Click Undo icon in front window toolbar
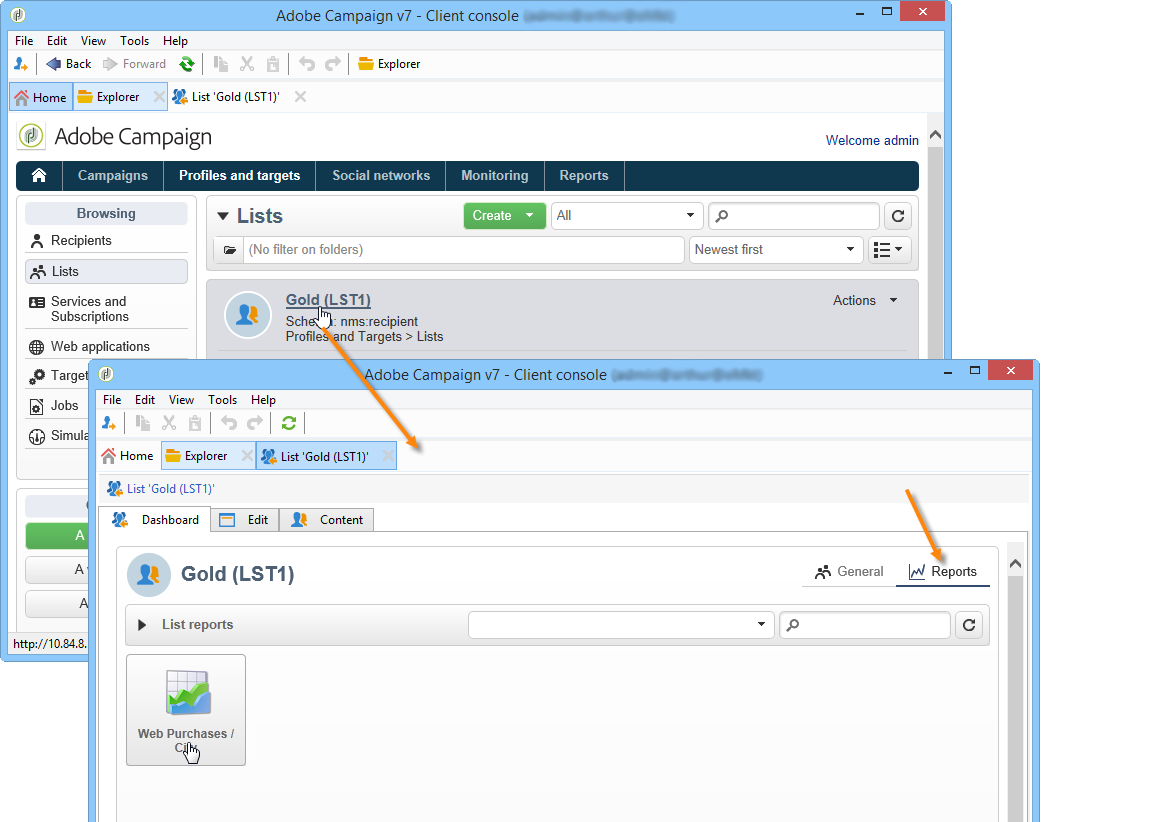The width and height of the screenshot is (1150, 822). 229,422
